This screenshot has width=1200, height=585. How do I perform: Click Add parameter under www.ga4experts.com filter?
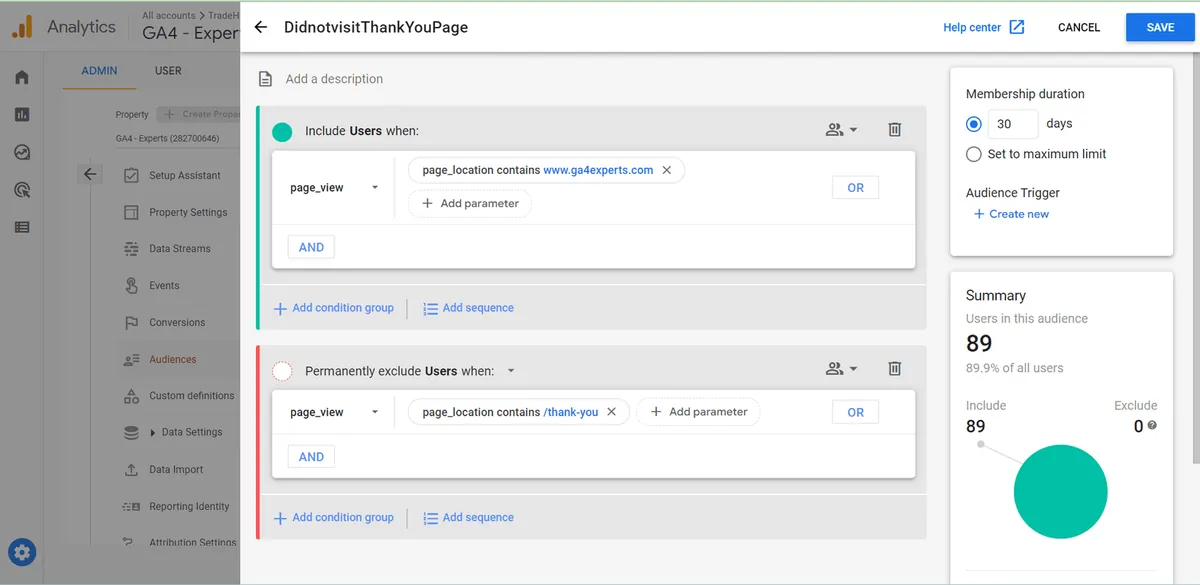470,203
